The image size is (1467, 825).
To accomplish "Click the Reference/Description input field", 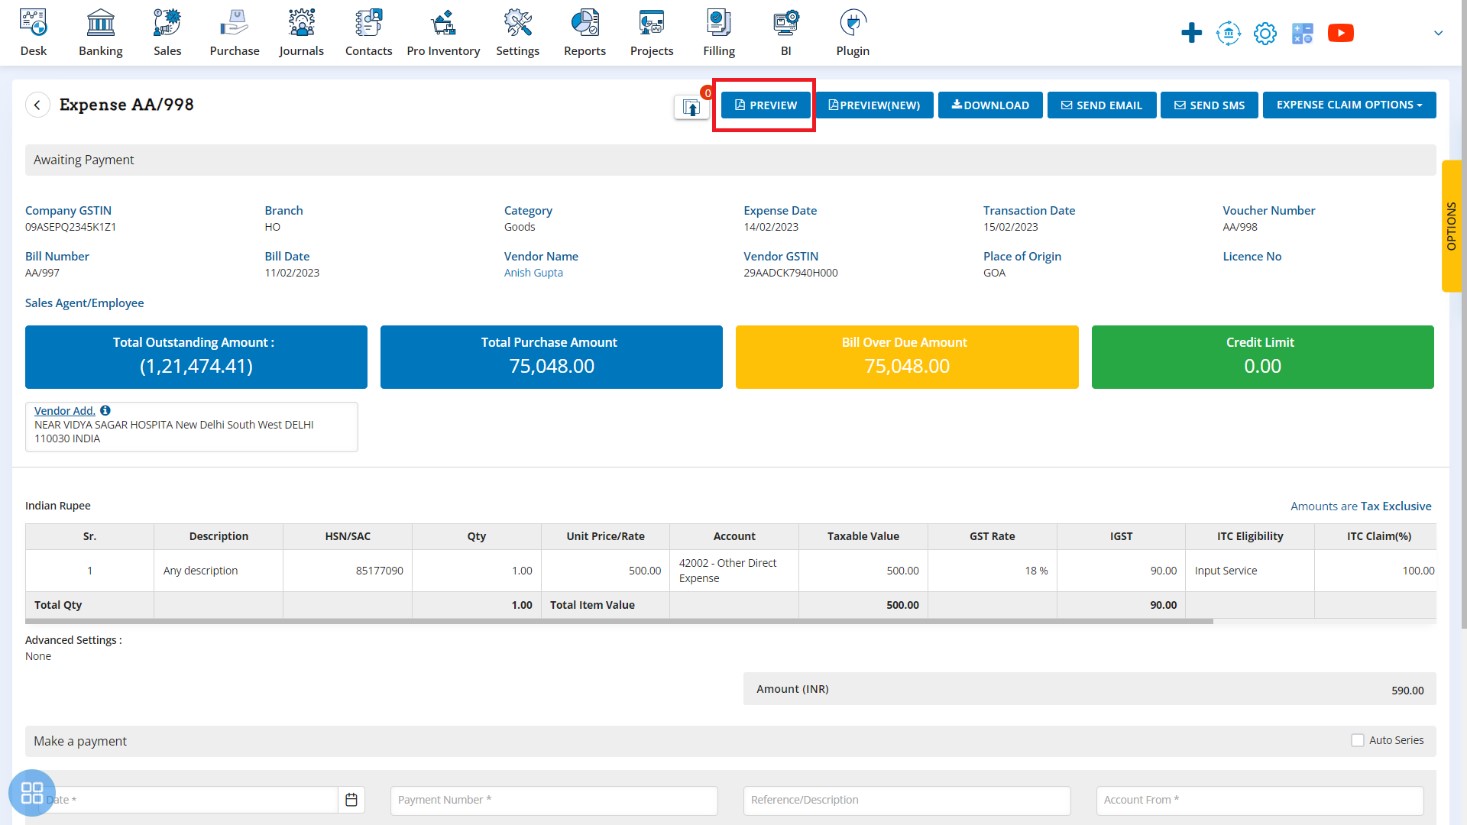I will (906, 800).
